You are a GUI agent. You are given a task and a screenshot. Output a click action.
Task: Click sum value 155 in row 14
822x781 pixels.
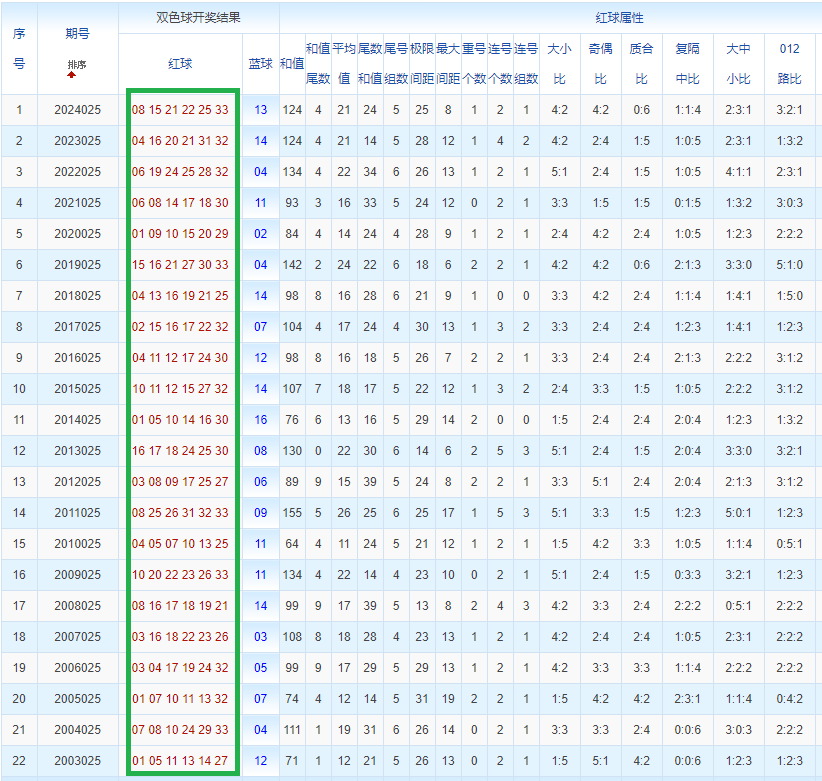292,513
